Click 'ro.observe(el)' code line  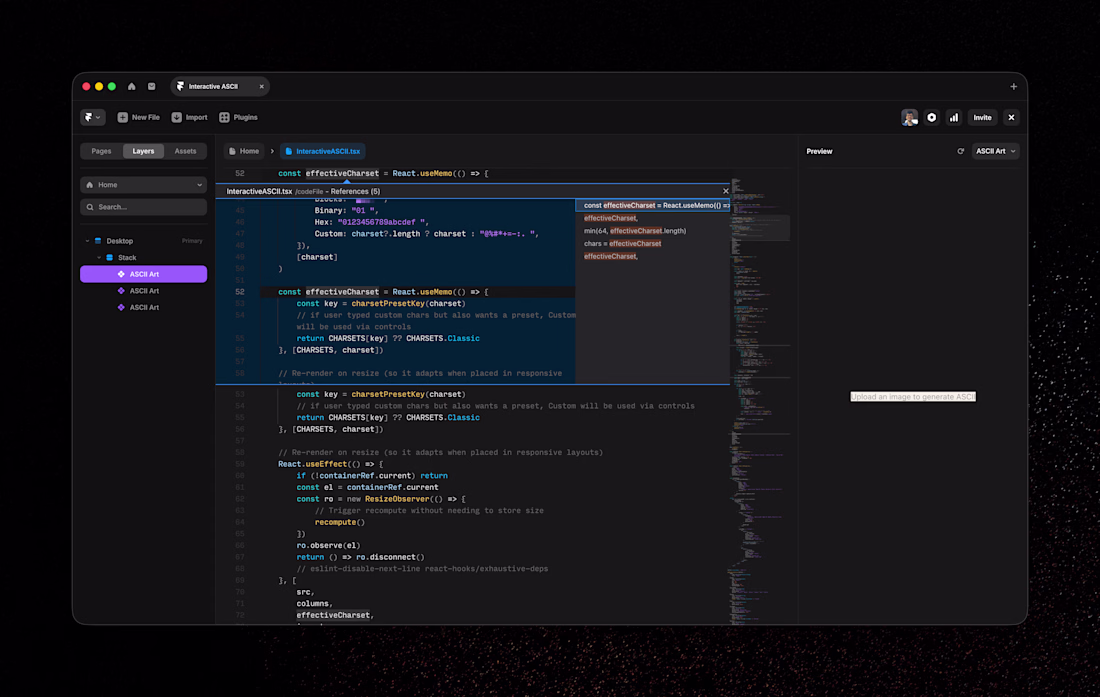tap(328, 545)
